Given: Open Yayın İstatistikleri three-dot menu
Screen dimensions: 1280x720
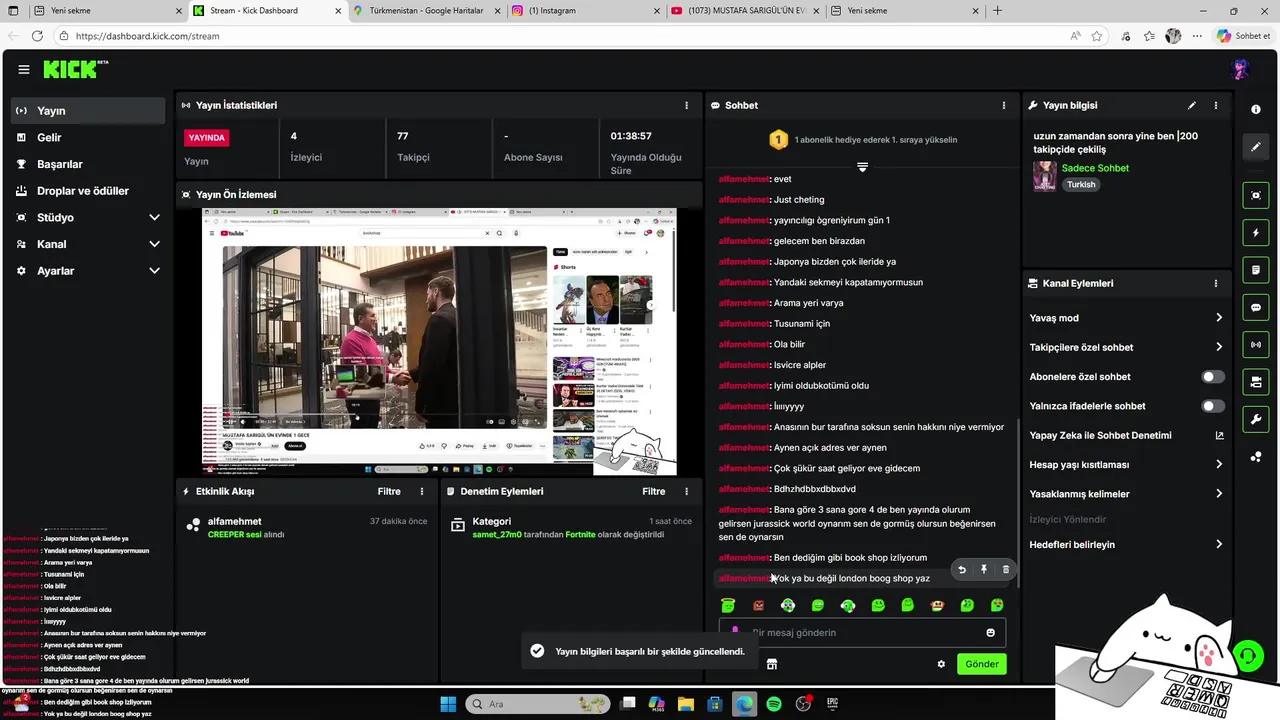Looking at the screenshot, I should [686, 105].
